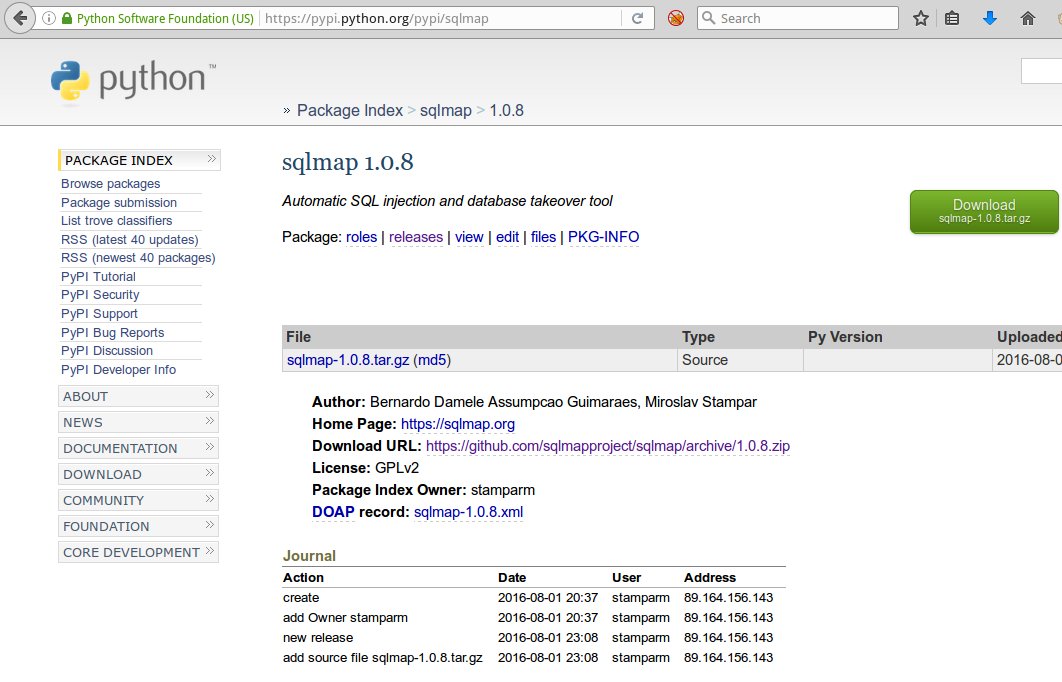Select the 'new release' journal row
This screenshot has height=682, width=1062.
534,638
